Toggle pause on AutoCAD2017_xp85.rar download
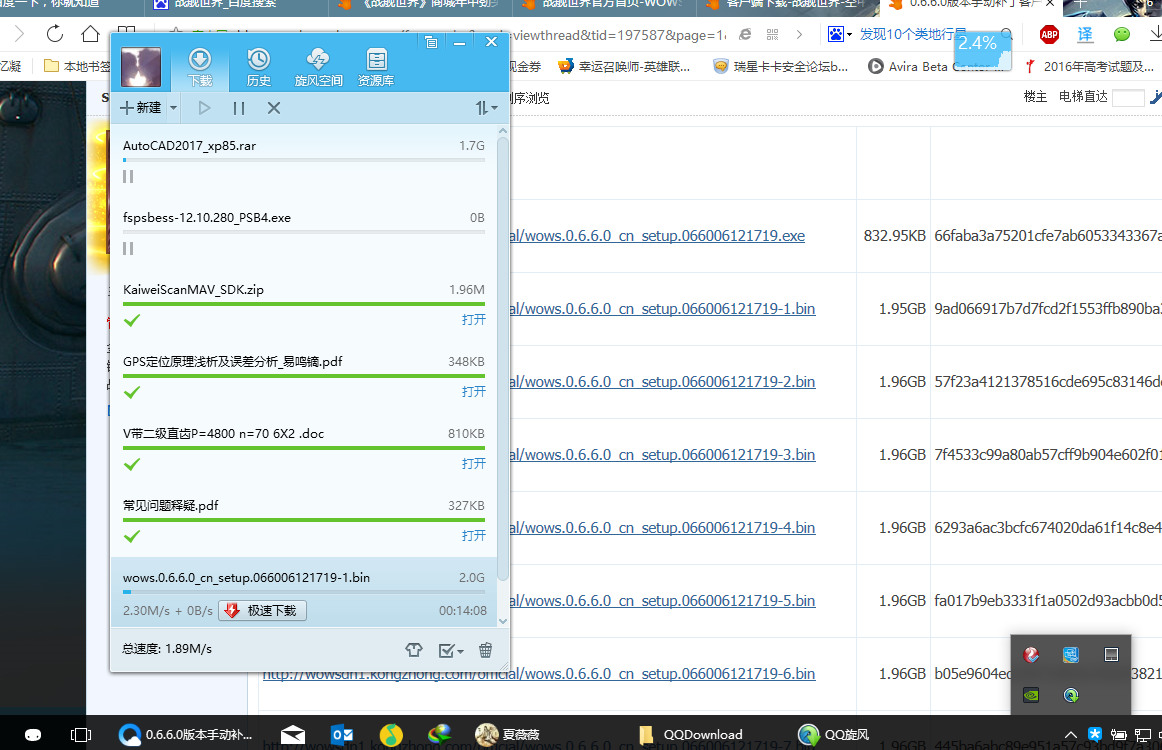The image size is (1162, 750). coord(128,176)
